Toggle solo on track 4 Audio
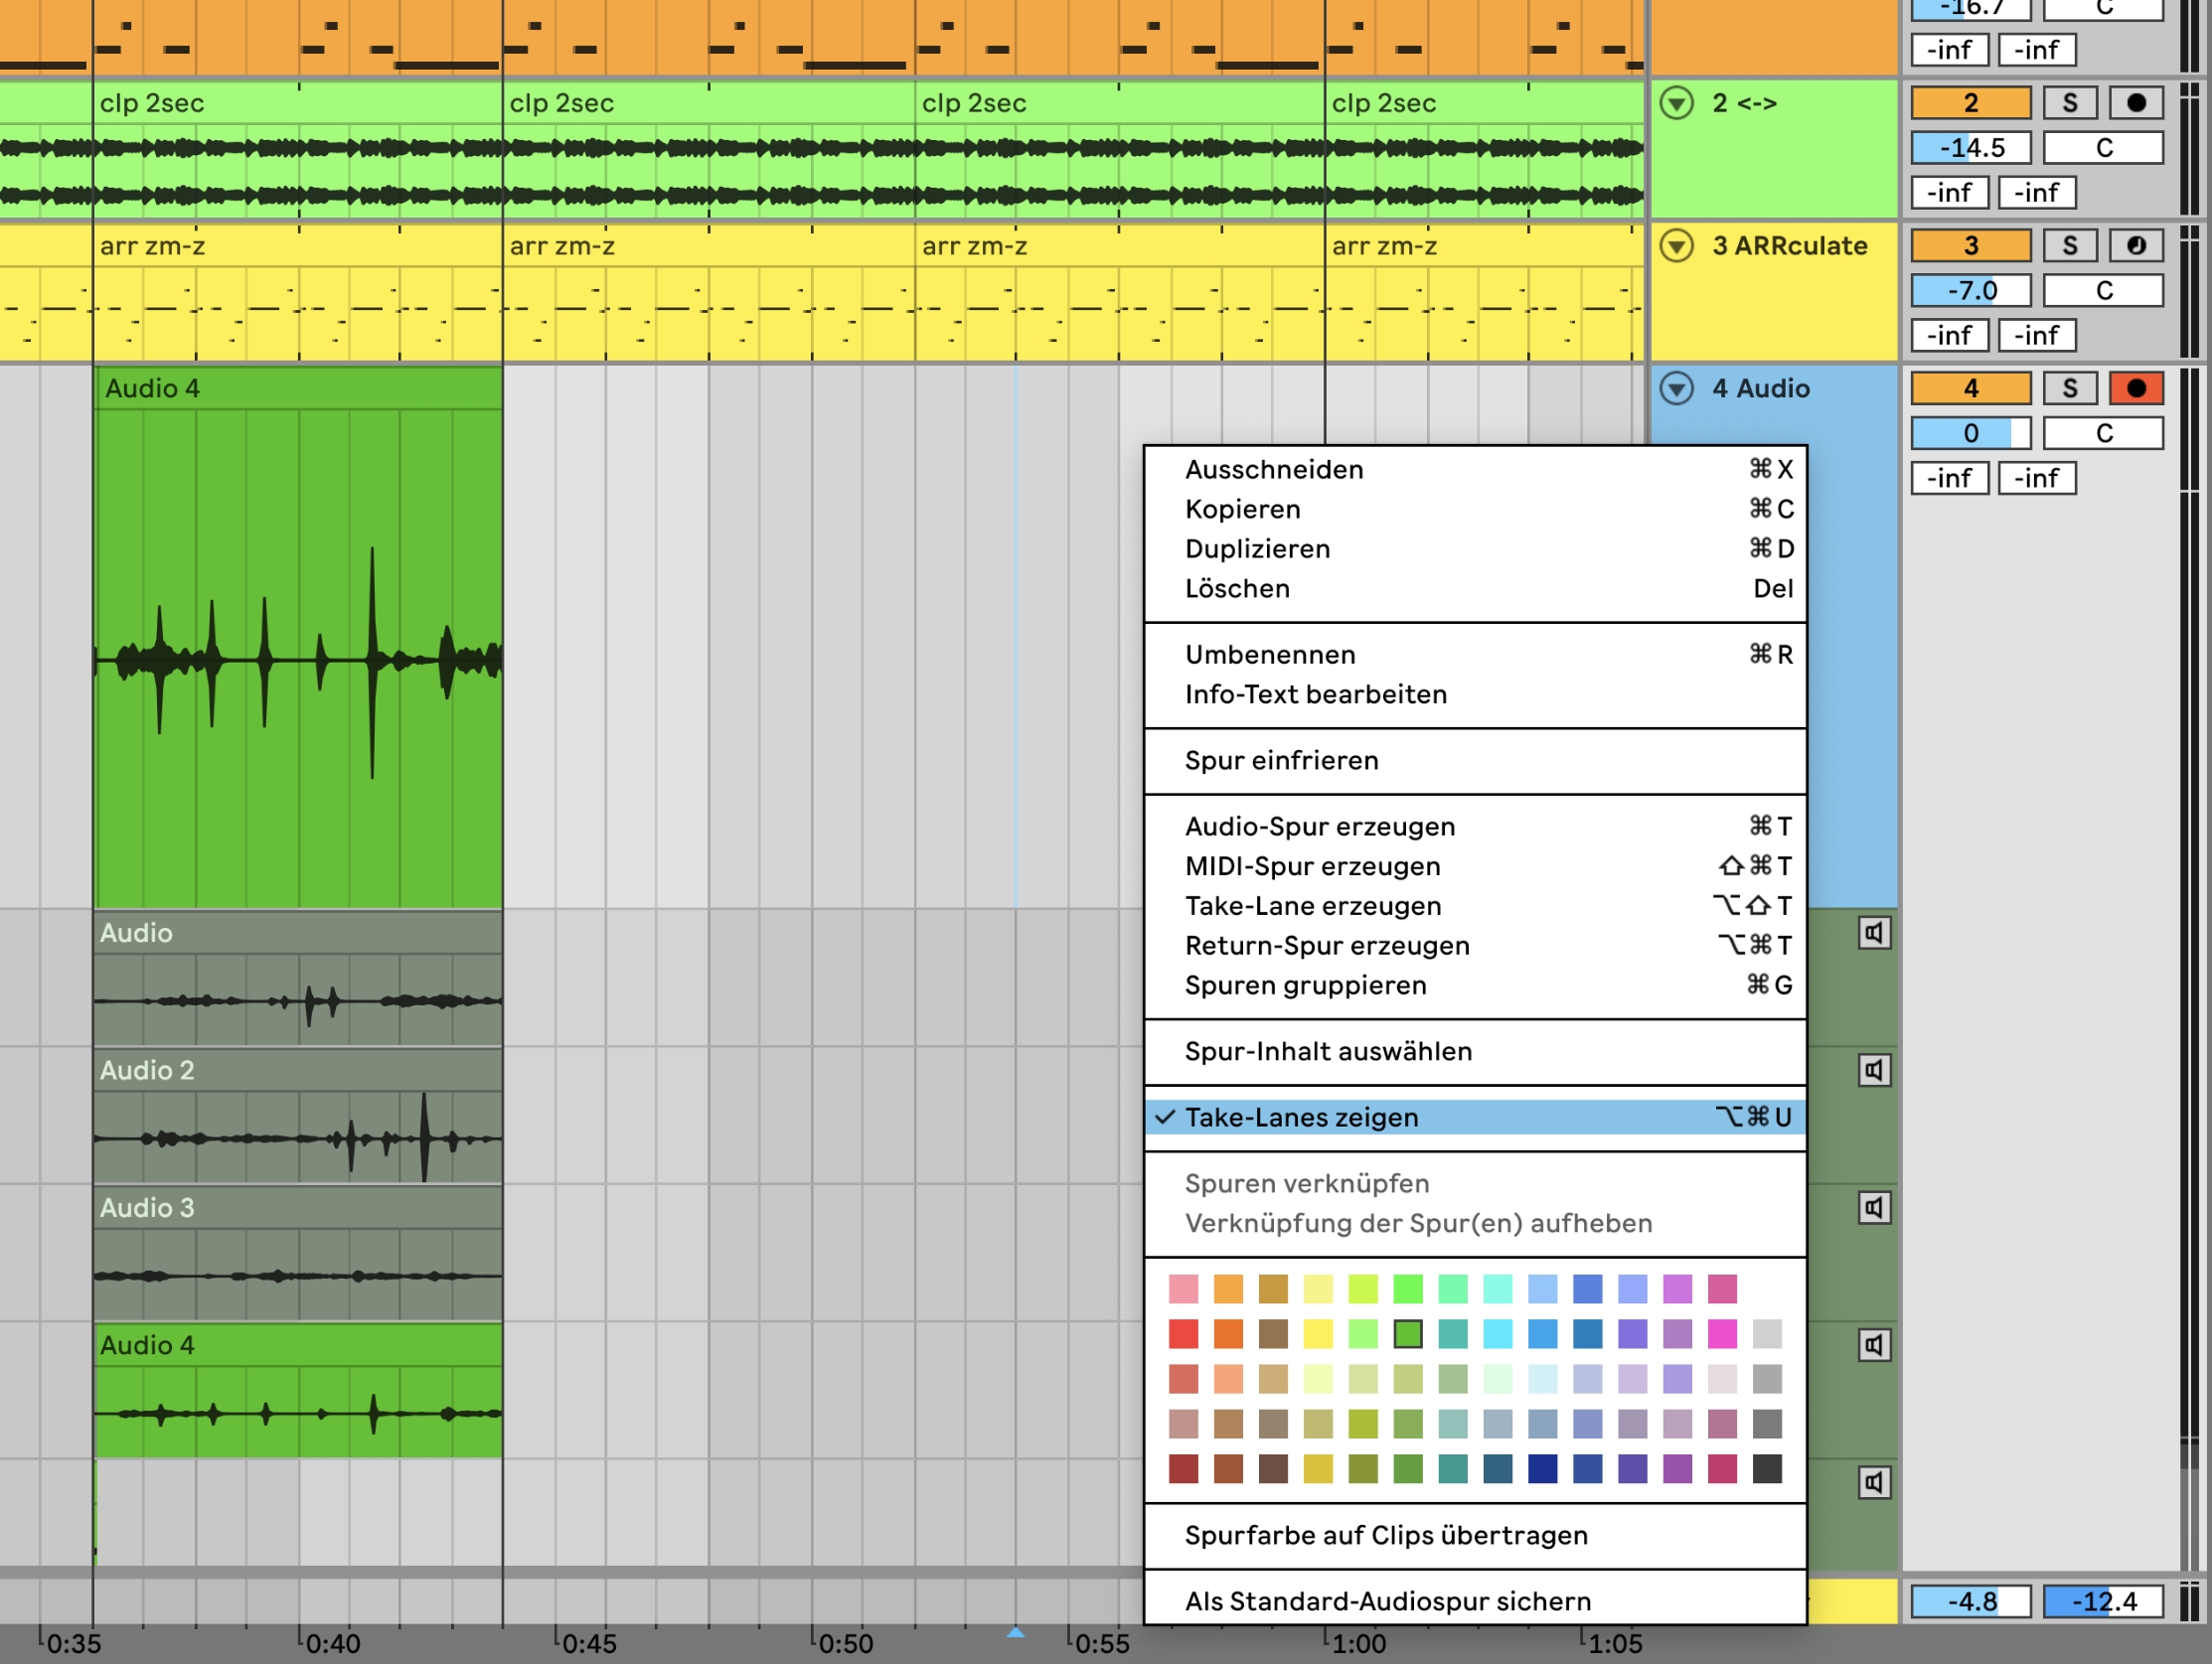 tap(2069, 388)
